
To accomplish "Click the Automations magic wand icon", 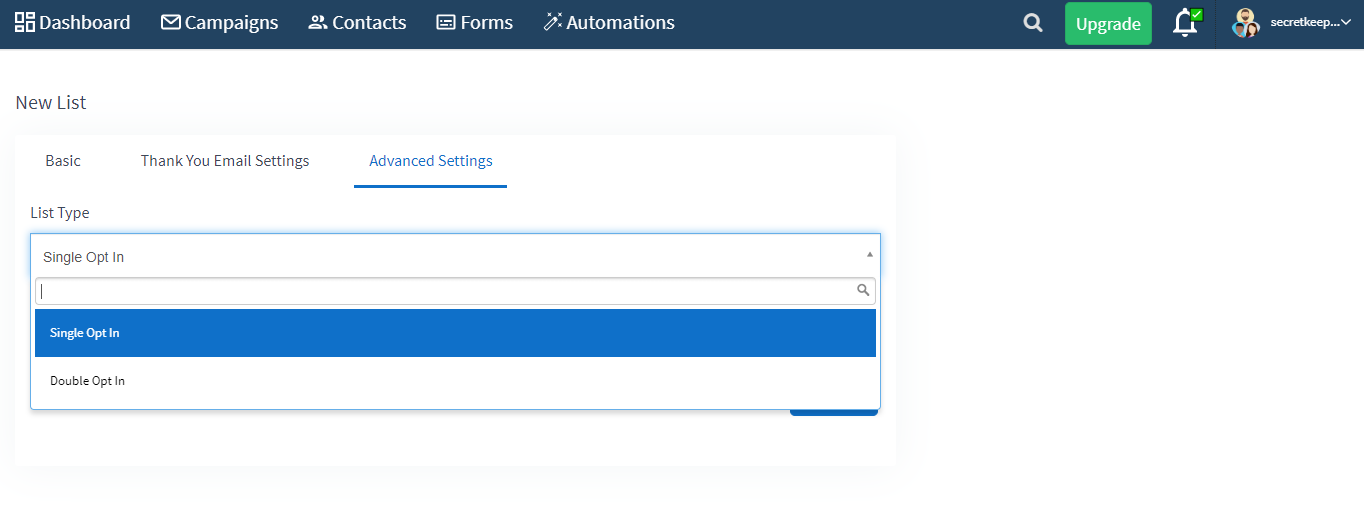I will point(553,22).
